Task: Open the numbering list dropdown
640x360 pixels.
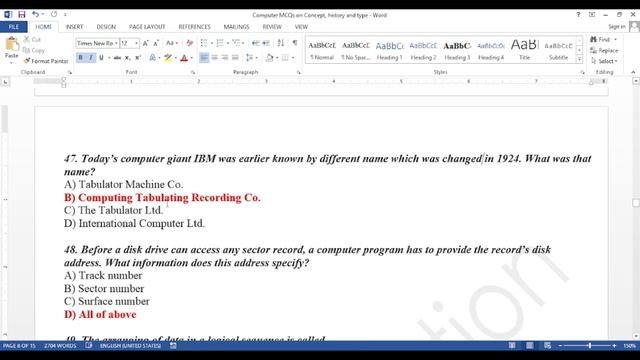Action: [228, 43]
